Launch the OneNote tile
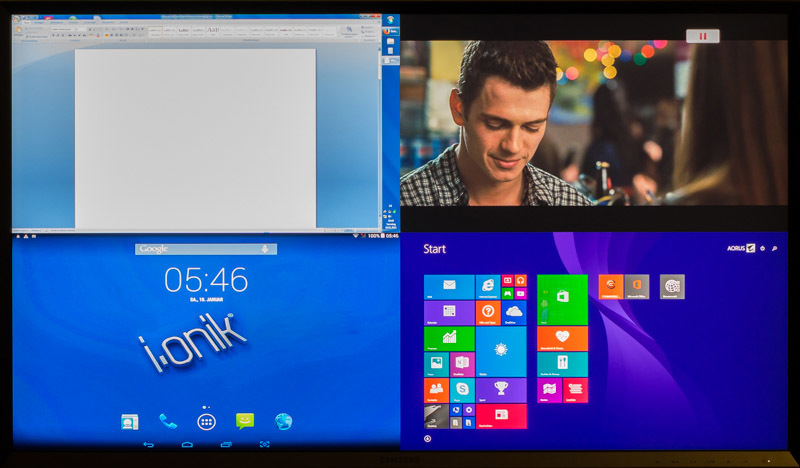The width and height of the screenshot is (800, 468). [x=462, y=364]
